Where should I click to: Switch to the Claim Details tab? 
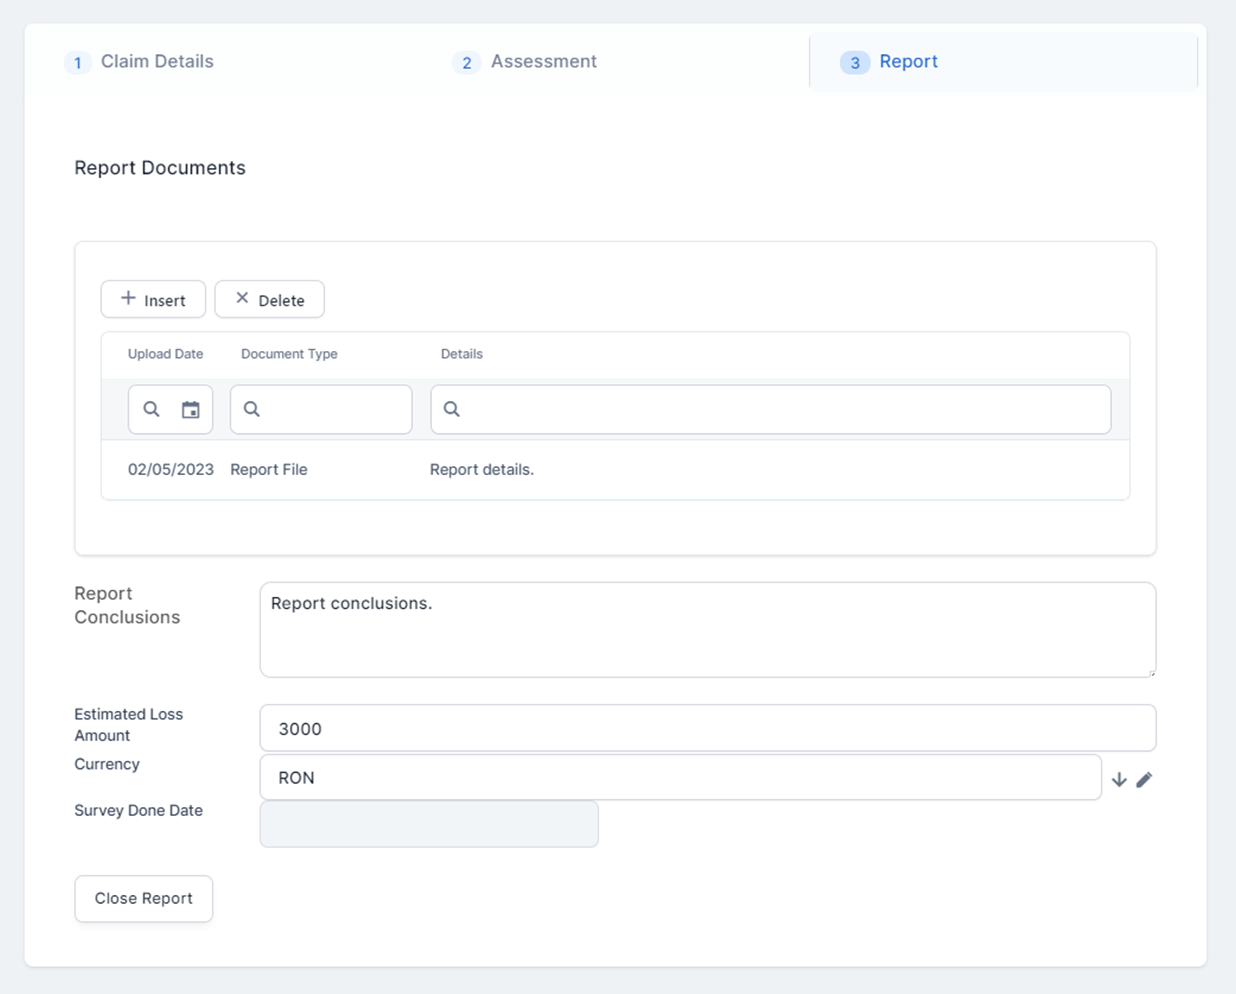pyautogui.click(x=157, y=62)
